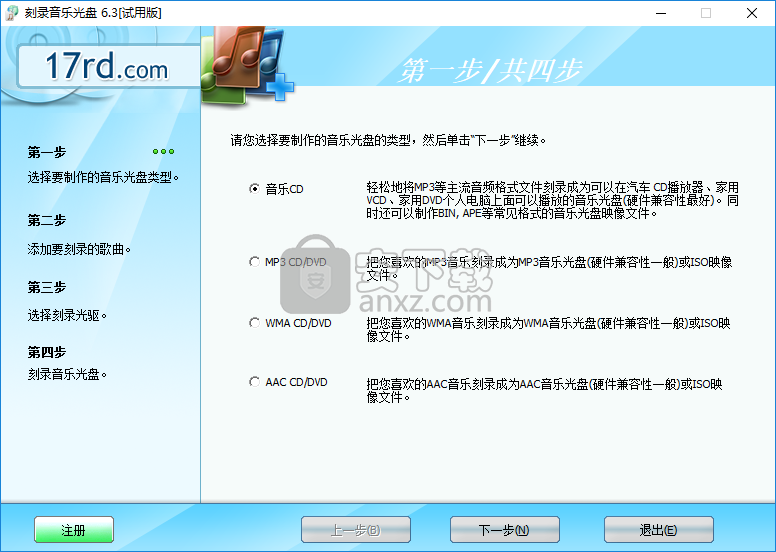This screenshot has height=552, width=776.
Task: Click the 17rd.com logo banner
Action: pyautogui.click(x=107, y=66)
